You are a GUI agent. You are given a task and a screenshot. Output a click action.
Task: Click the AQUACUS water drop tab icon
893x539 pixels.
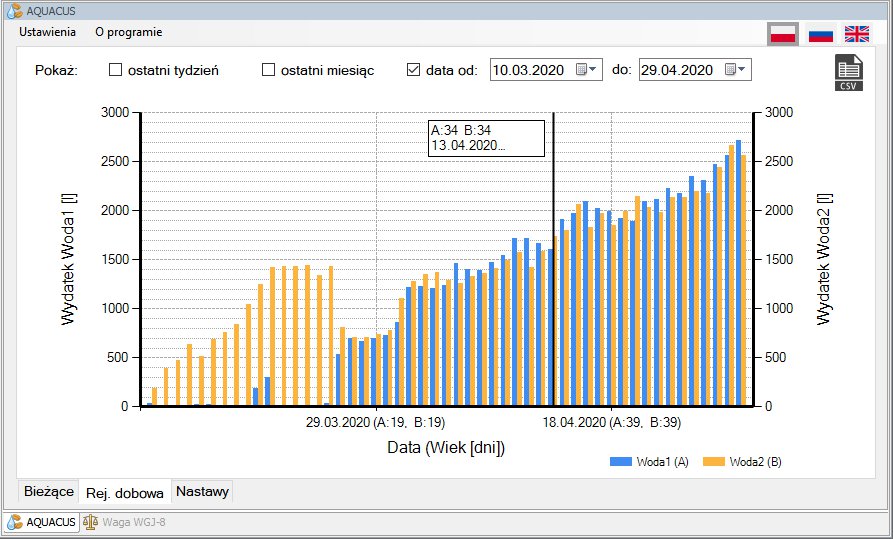(15, 521)
